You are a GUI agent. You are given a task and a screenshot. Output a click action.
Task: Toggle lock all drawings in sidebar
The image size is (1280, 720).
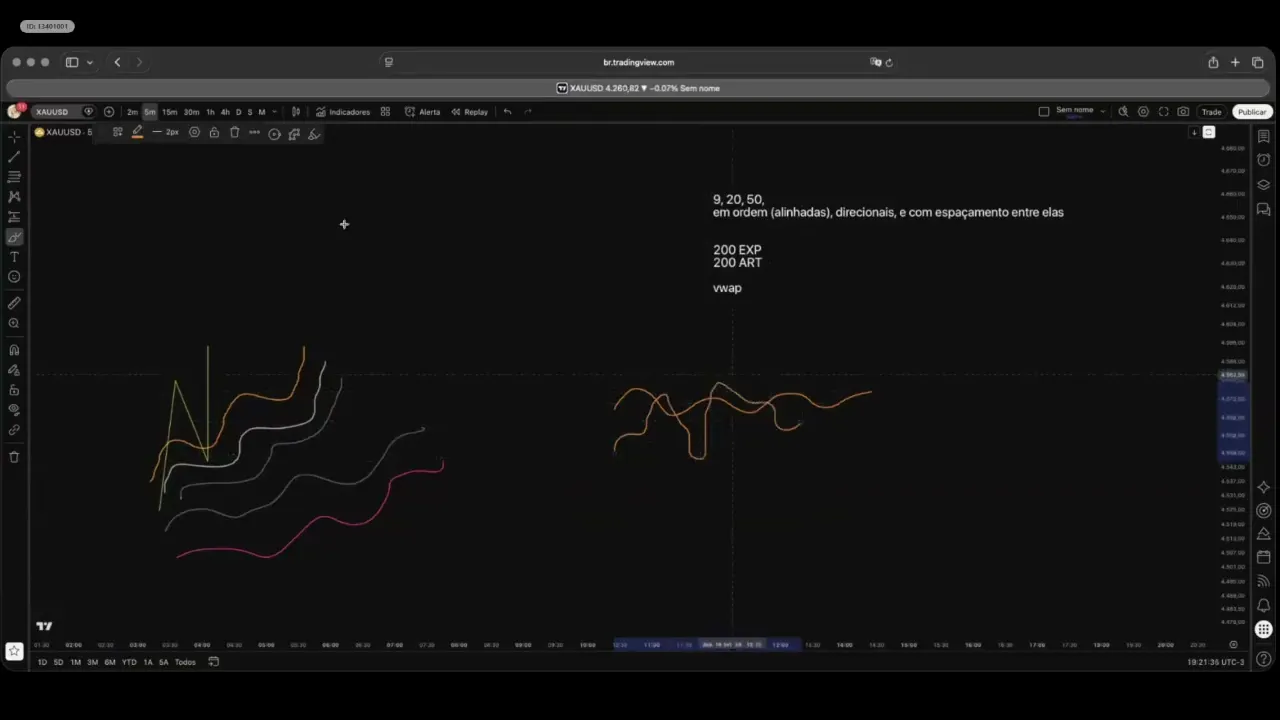14,390
